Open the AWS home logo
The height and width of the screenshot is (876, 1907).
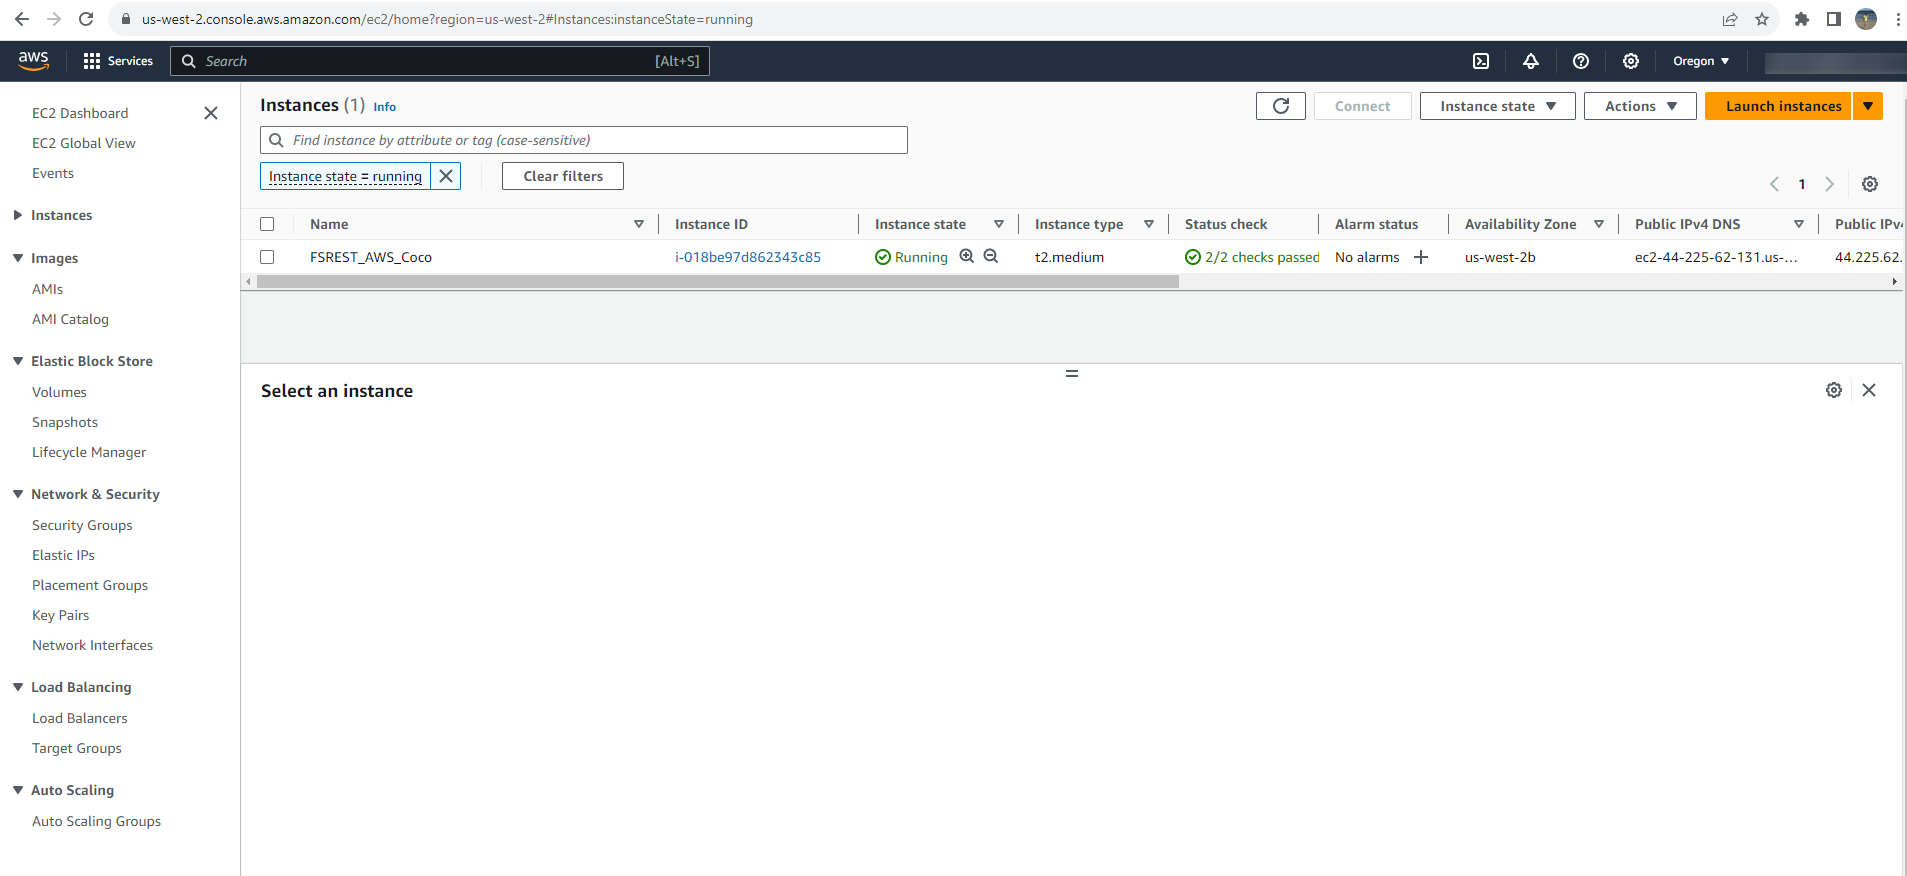33,60
